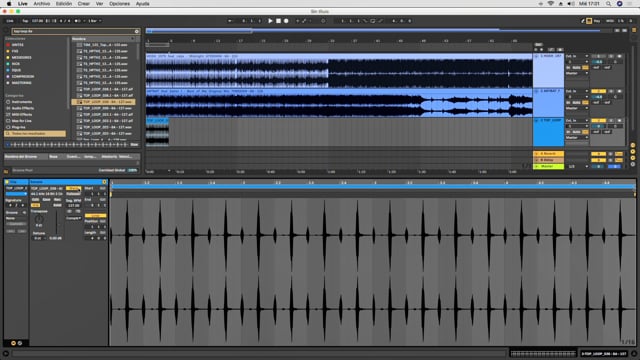The image size is (640, 360).
Task: Click the Stop button in transport
Action: coord(278,21)
